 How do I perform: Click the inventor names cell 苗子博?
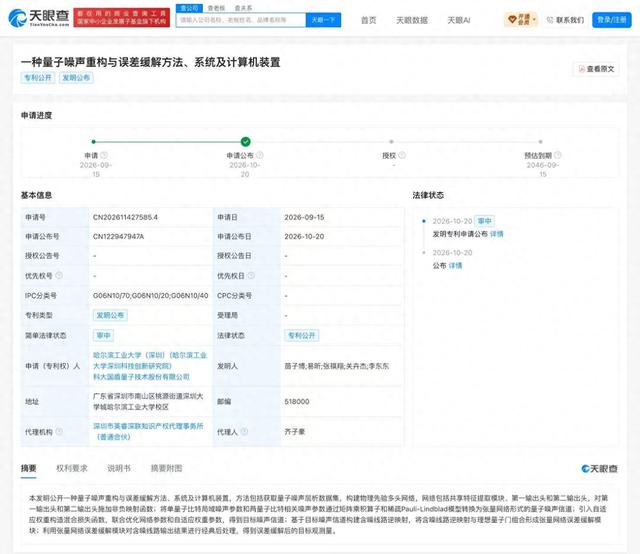pyautogui.click(x=336, y=366)
